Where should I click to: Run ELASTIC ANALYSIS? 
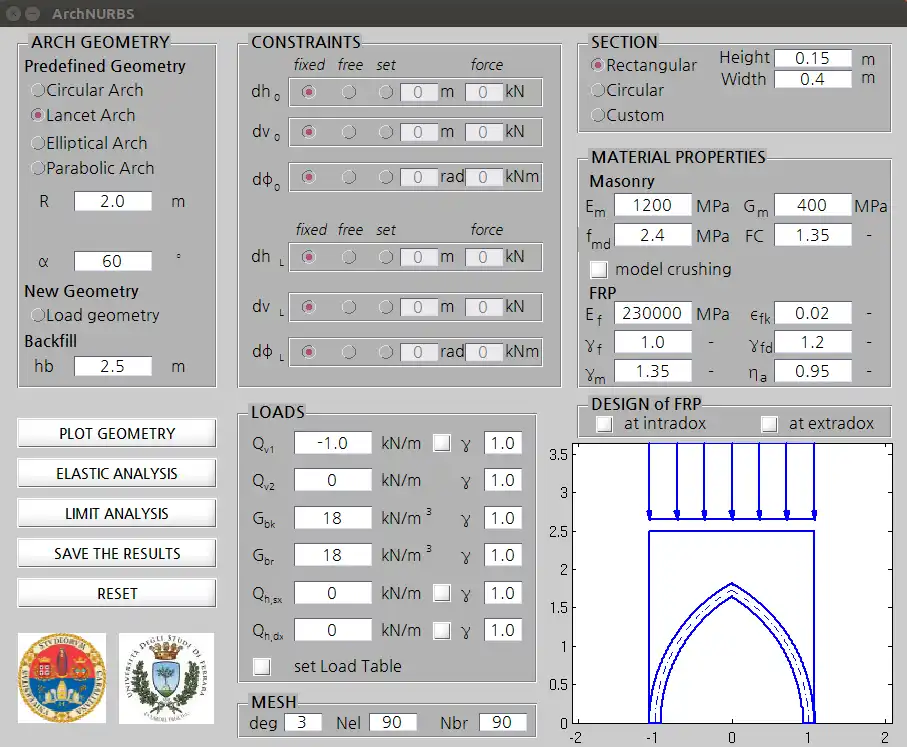click(x=116, y=473)
